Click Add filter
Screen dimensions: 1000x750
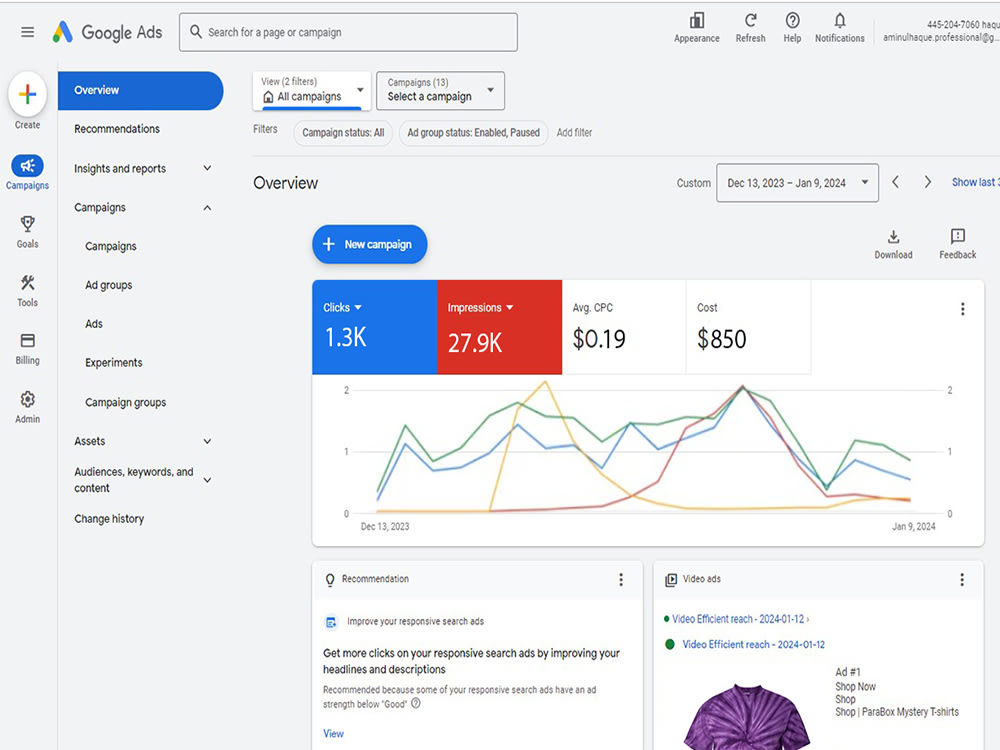pyautogui.click(x=574, y=133)
